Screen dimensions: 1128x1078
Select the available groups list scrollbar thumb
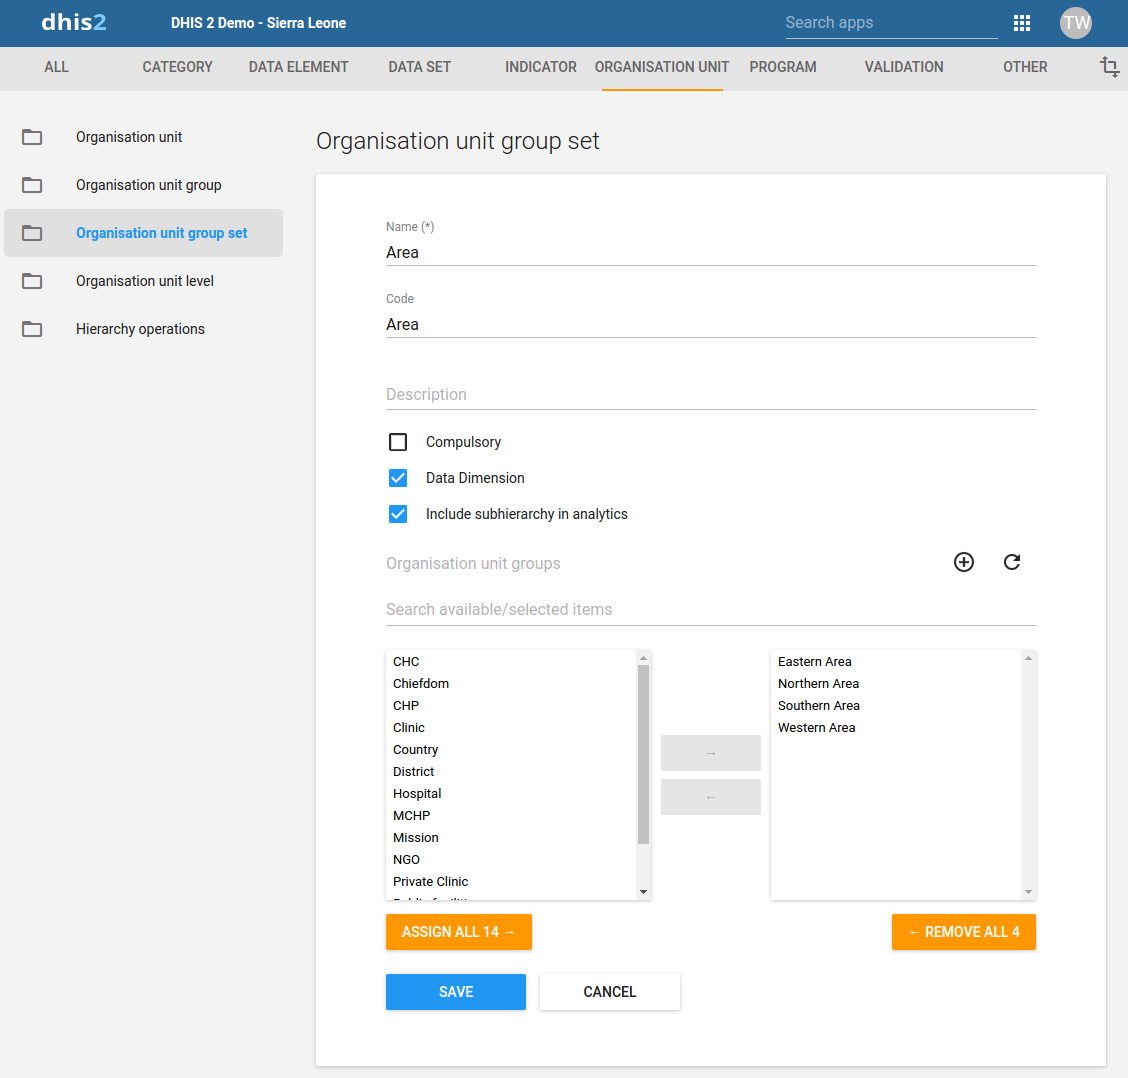point(644,754)
